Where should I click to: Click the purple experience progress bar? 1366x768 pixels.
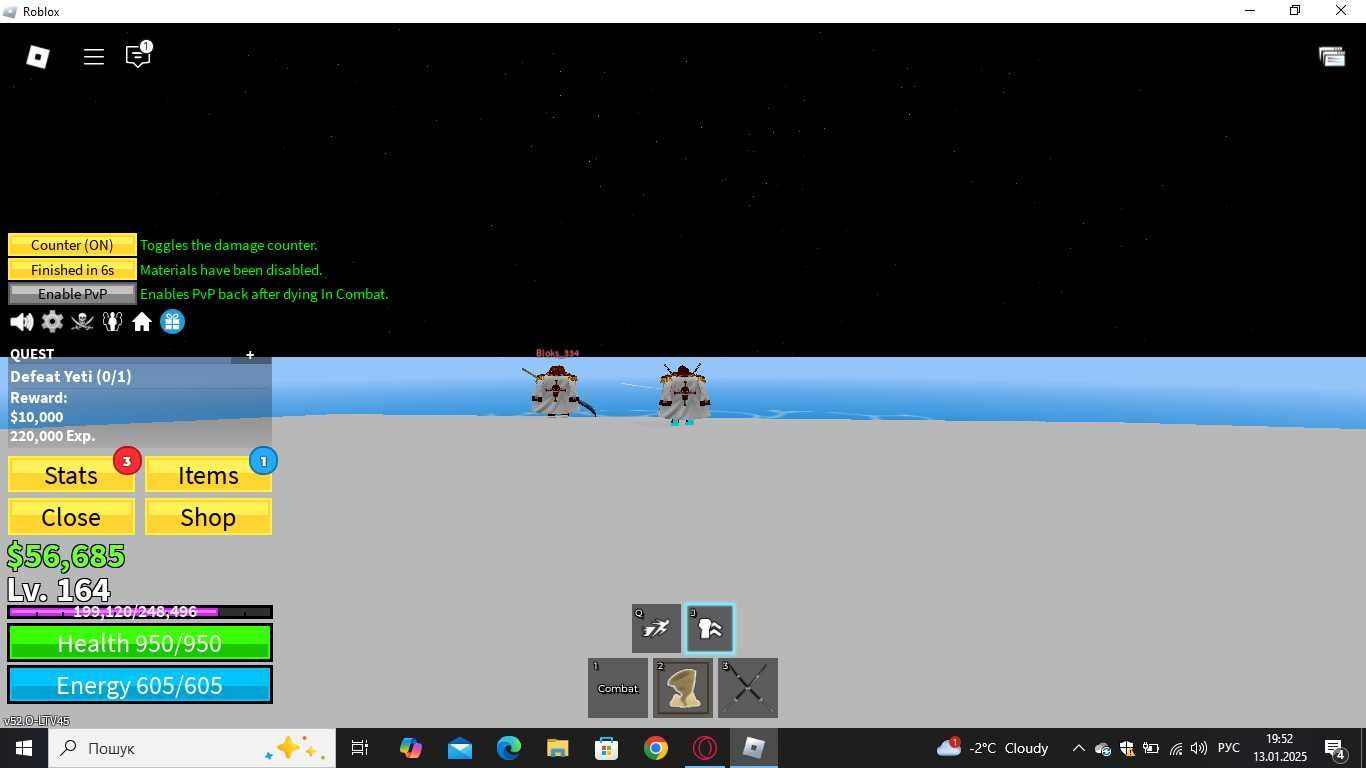coord(140,612)
